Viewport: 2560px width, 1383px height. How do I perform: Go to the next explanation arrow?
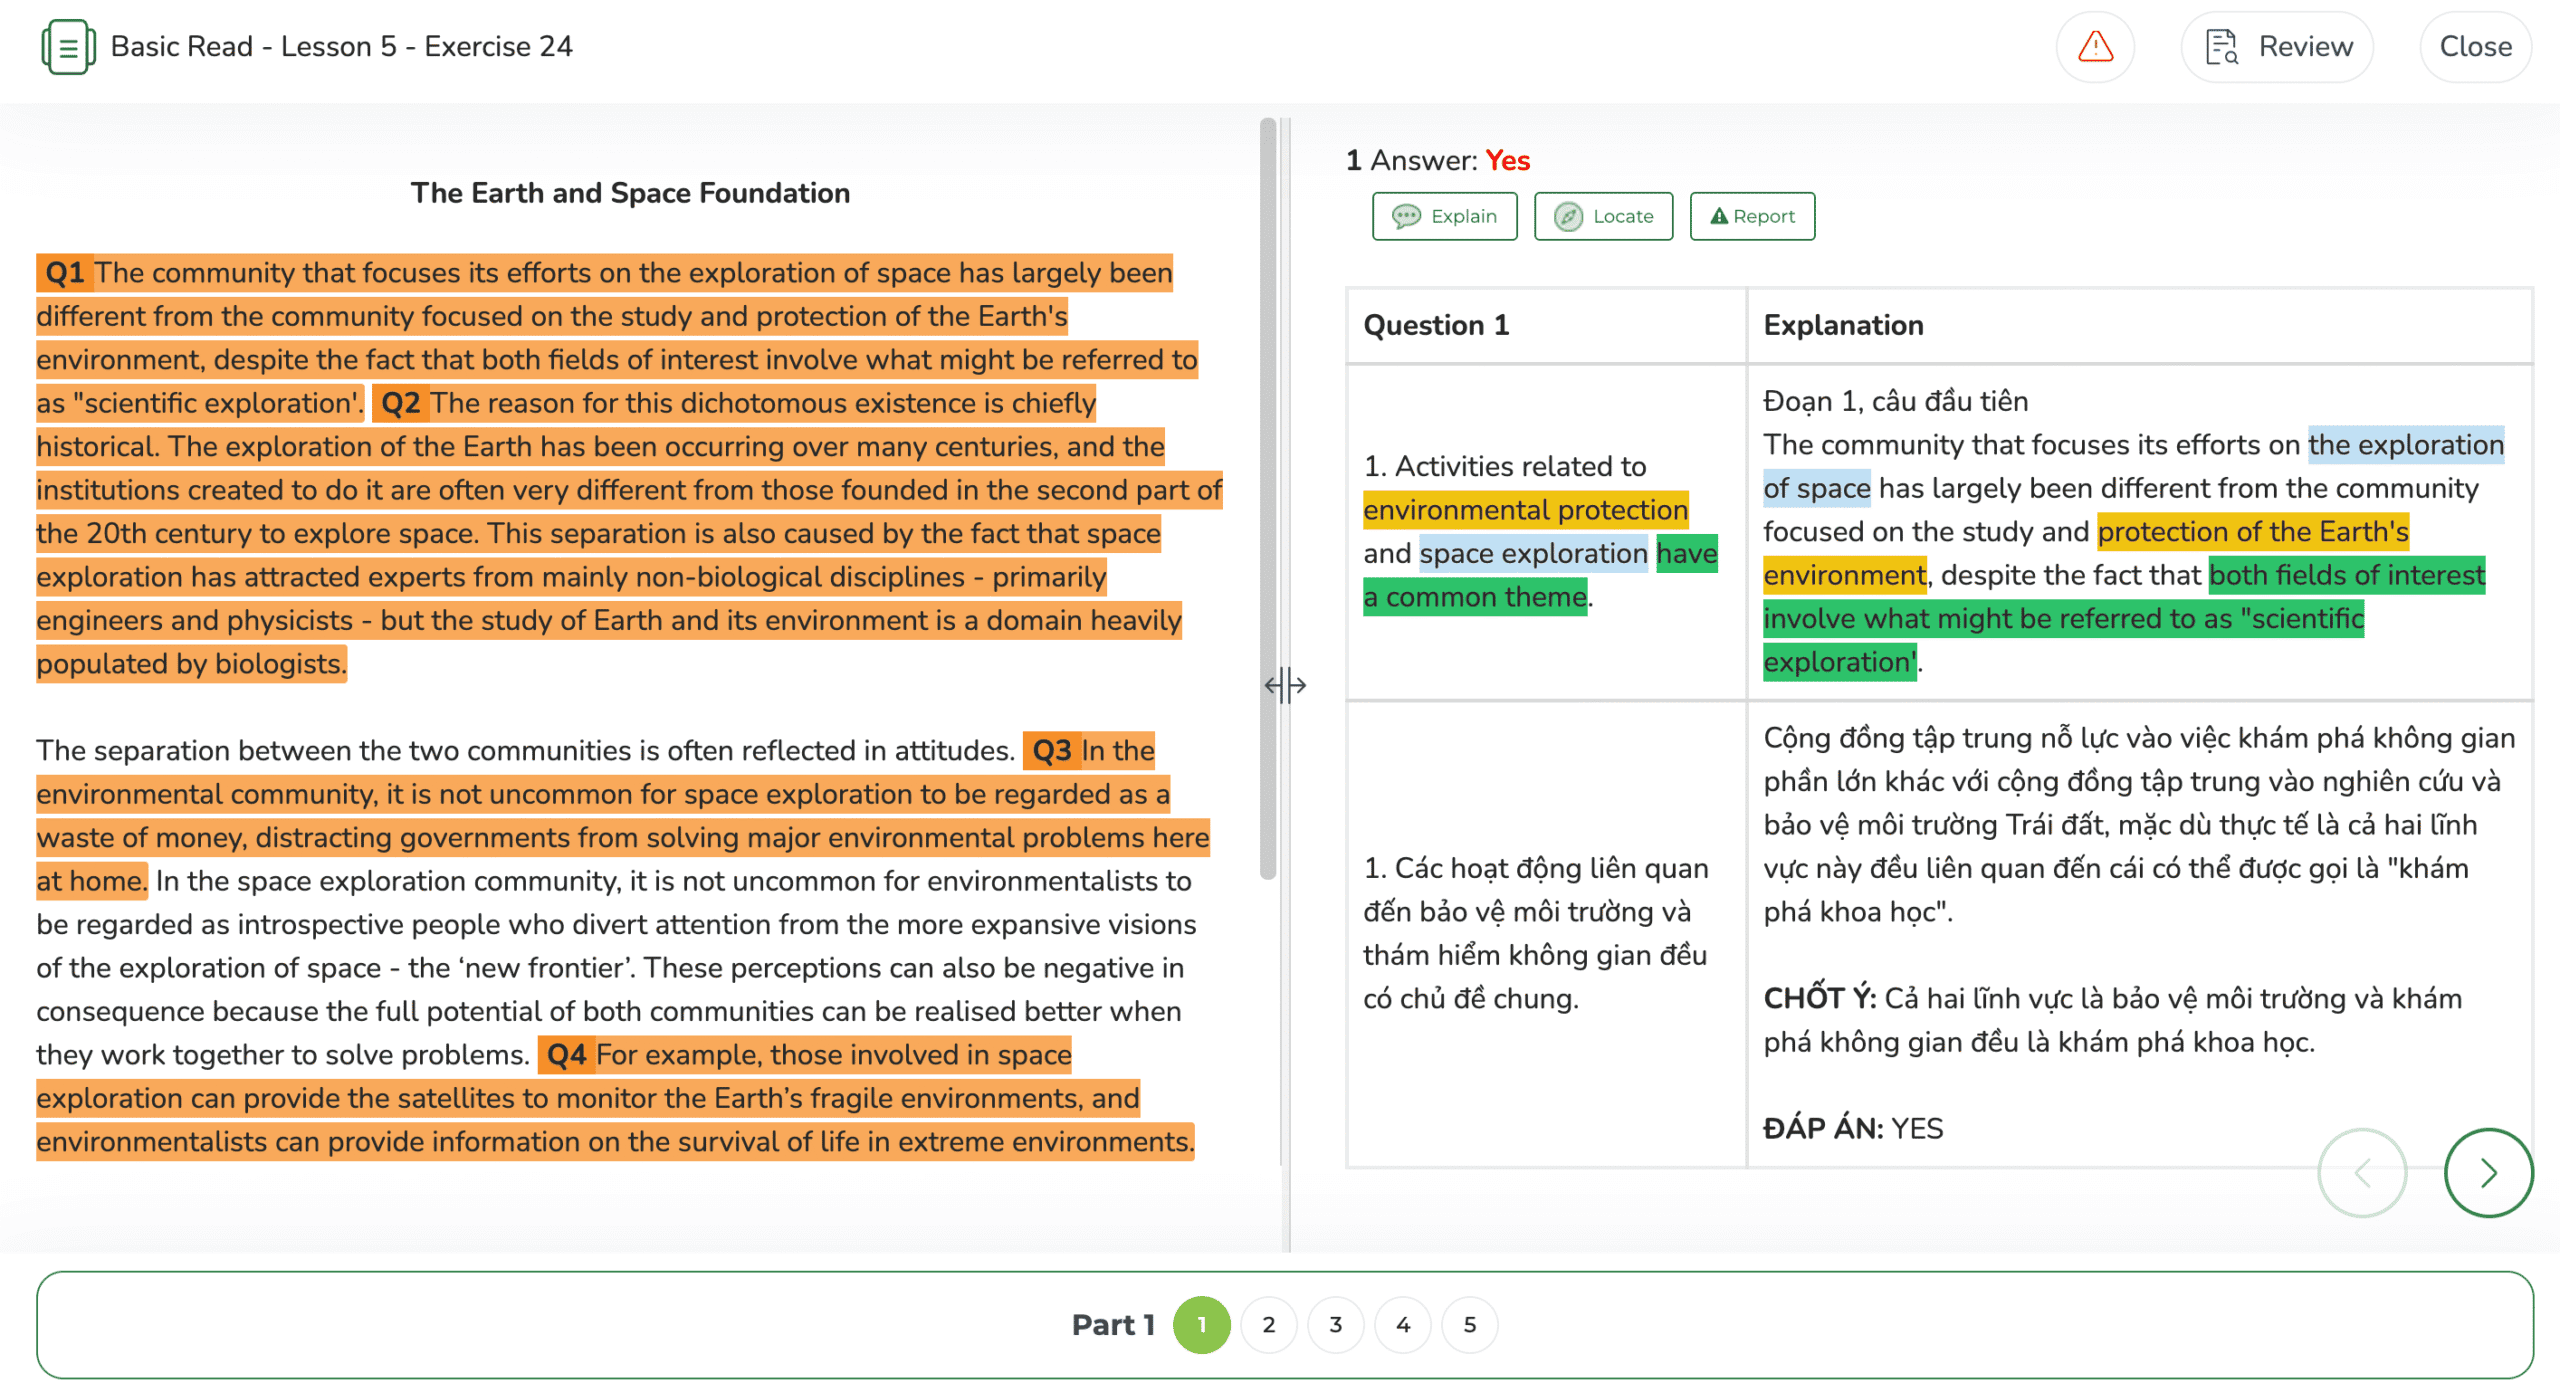tap(2488, 1172)
